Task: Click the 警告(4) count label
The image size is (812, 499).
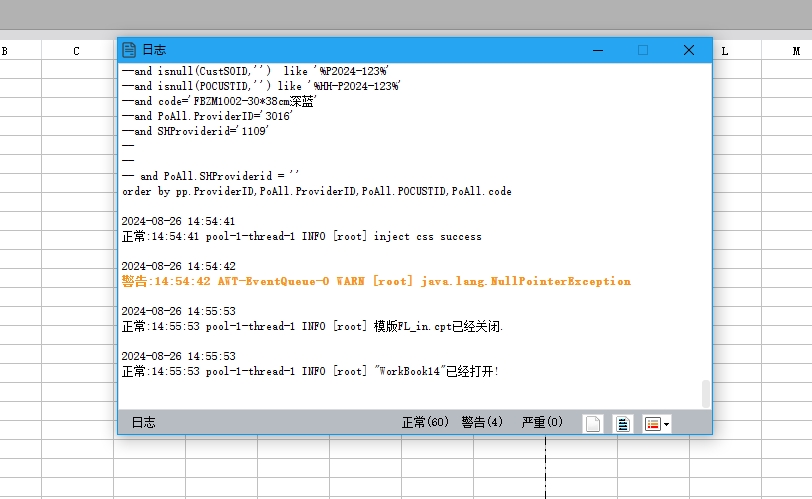Action: tap(482, 422)
